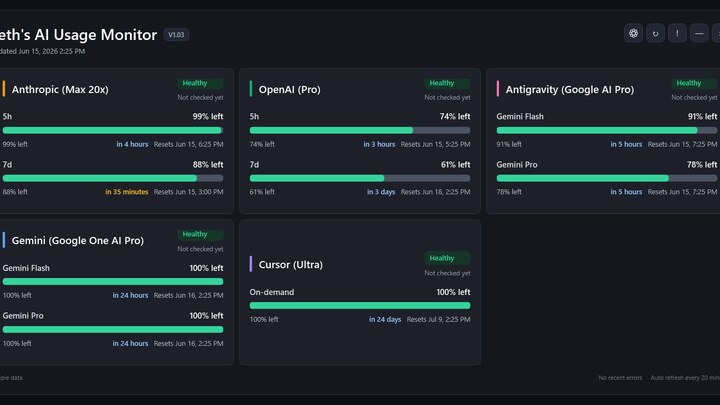Click 'Resets Jun 15, 6:25 PM' text

click(189, 144)
